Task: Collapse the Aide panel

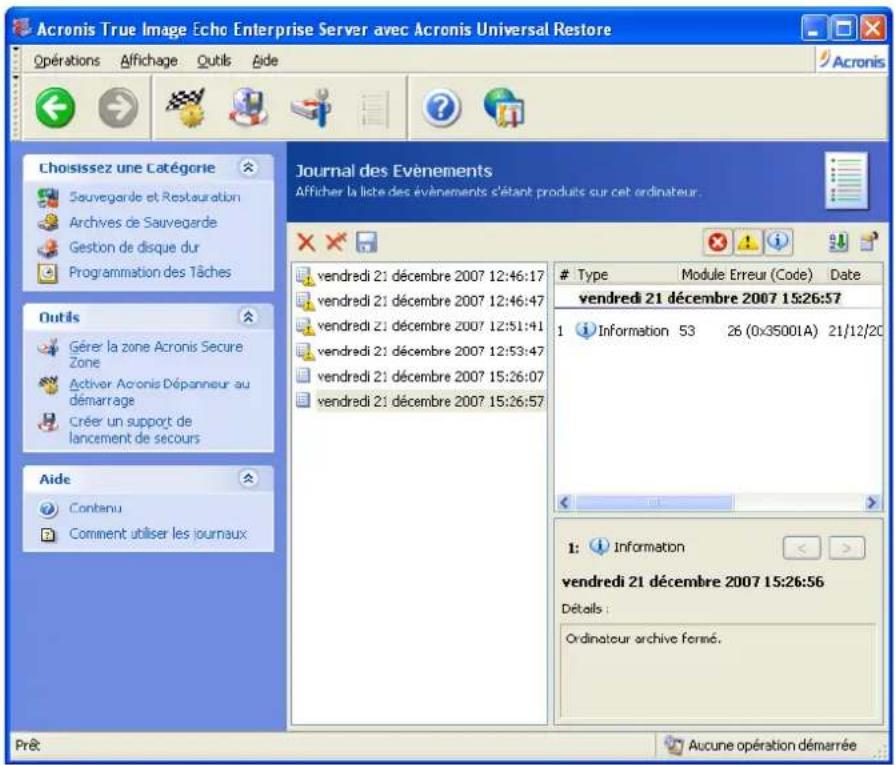Action: (248, 478)
